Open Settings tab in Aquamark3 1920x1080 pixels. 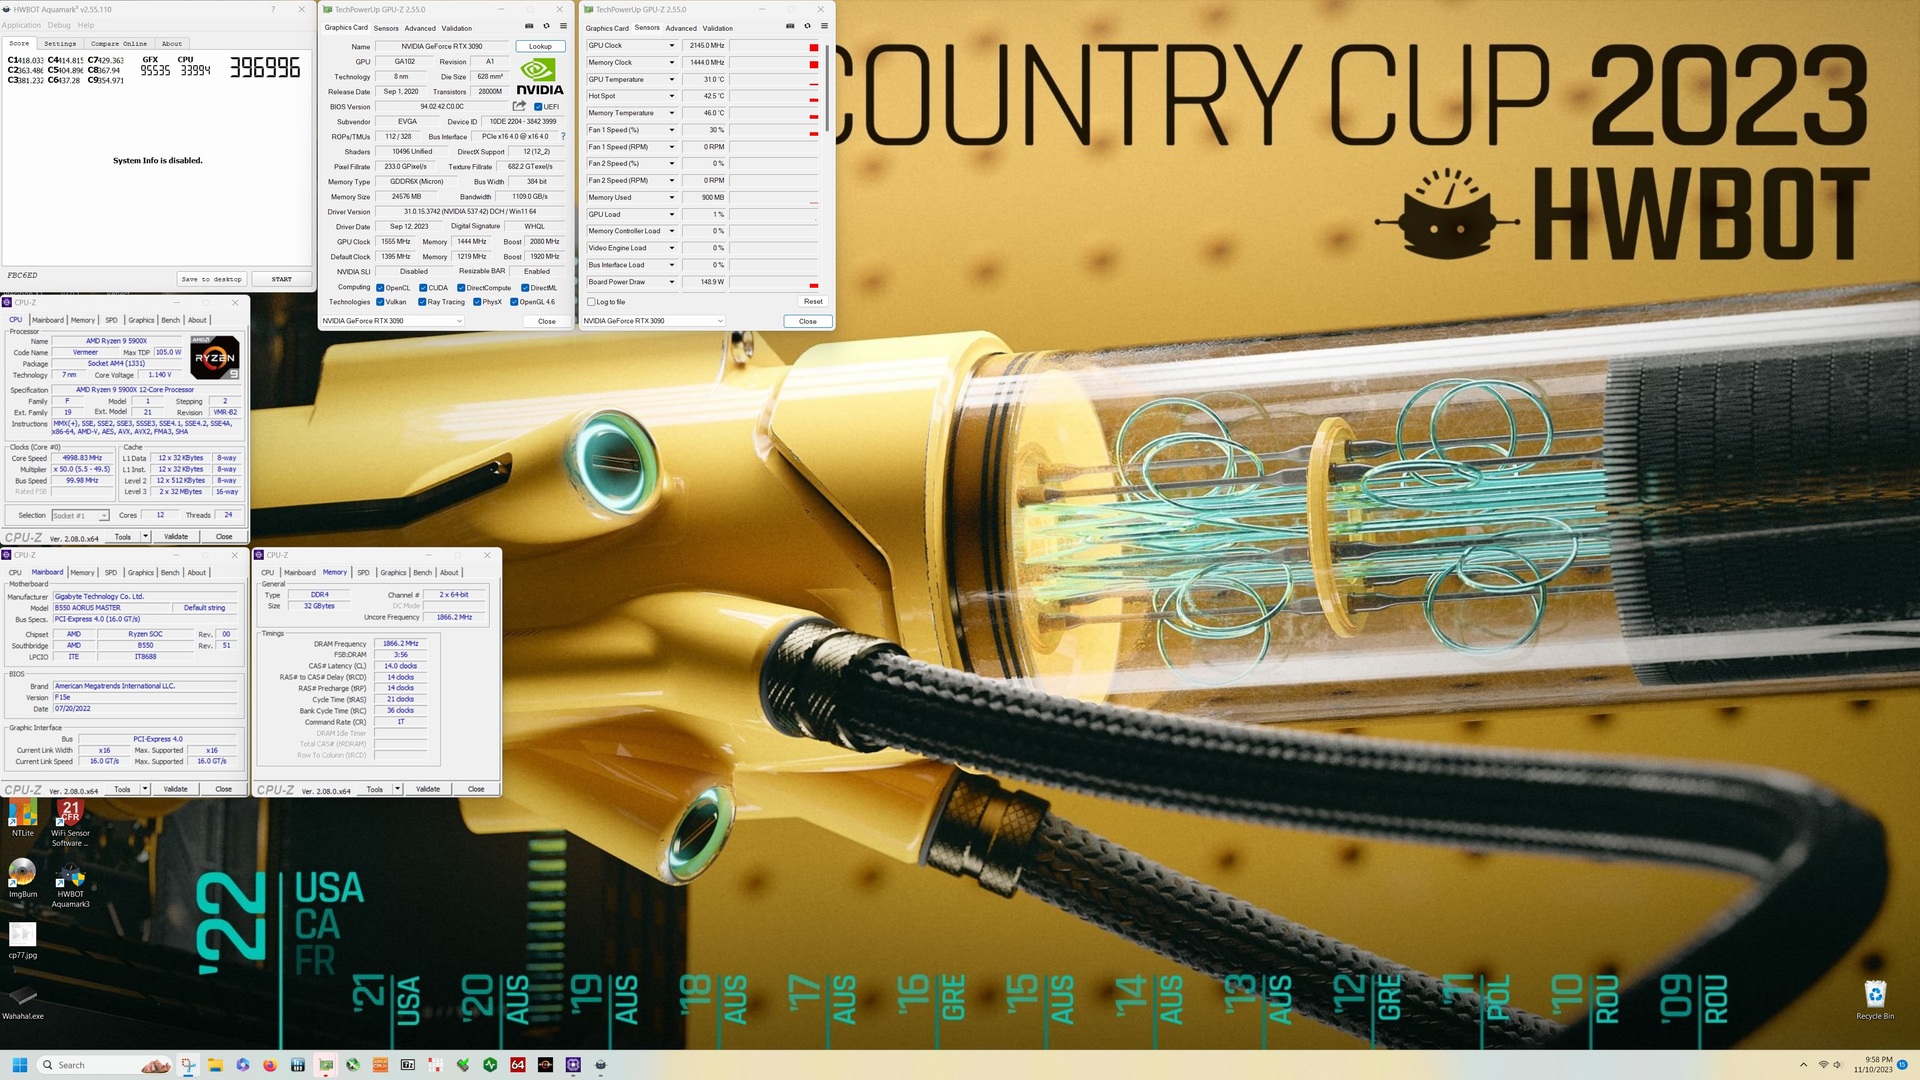pyautogui.click(x=60, y=44)
